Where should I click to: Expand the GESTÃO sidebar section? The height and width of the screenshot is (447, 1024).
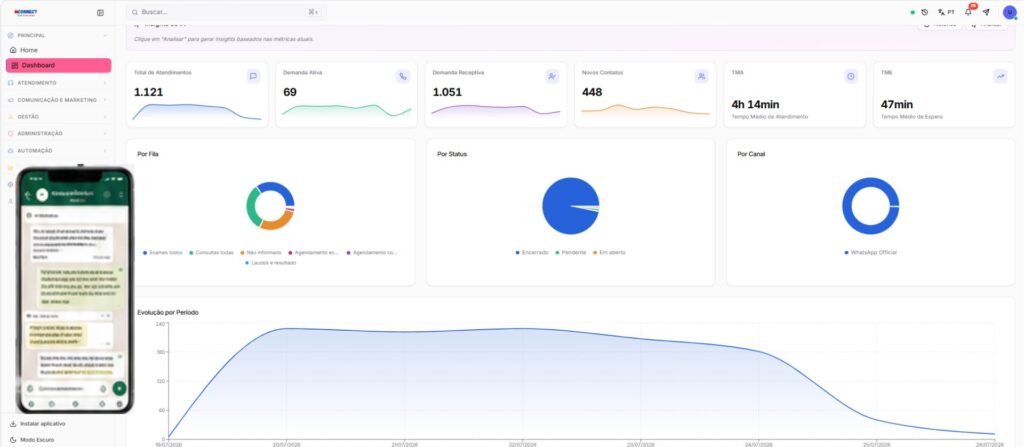click(57, 116)
